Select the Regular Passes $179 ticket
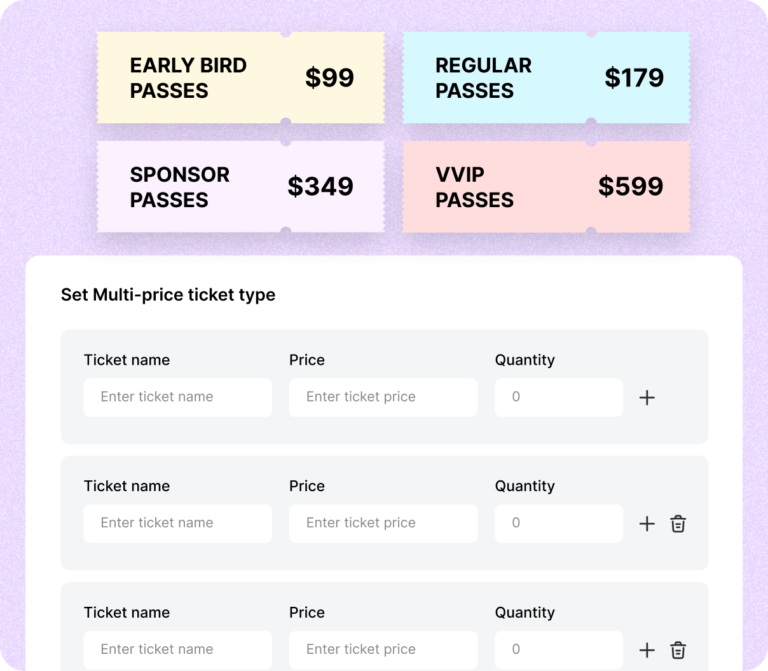The image size is (768, 671). coord(546,78)
